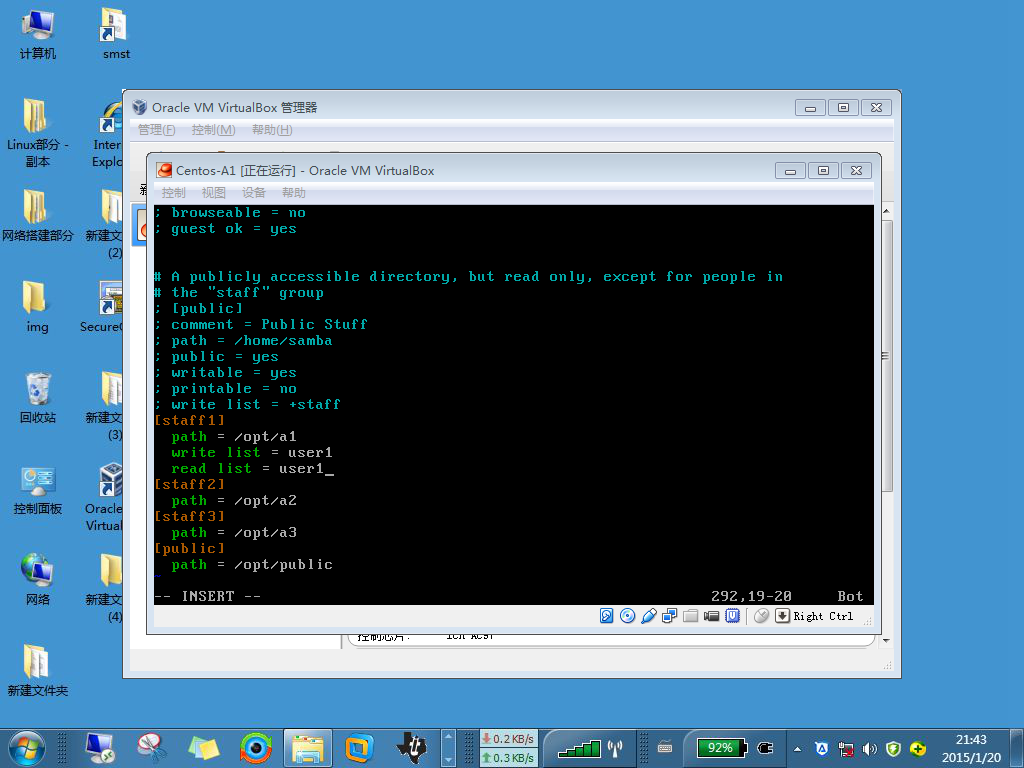This screenshot has height=768, width=1024.
Task: Open the 计算机 desktop icon
Action: [x=38, y=33]
